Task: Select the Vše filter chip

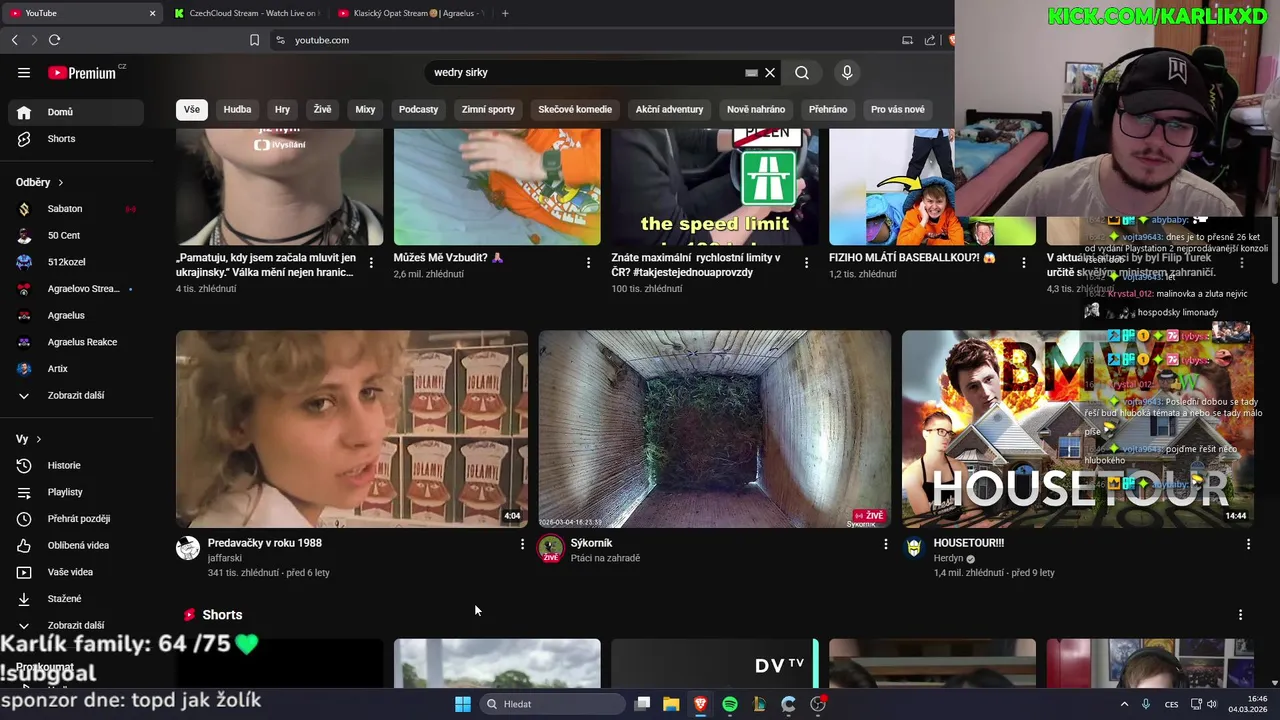Action: (x=191, y=109)
